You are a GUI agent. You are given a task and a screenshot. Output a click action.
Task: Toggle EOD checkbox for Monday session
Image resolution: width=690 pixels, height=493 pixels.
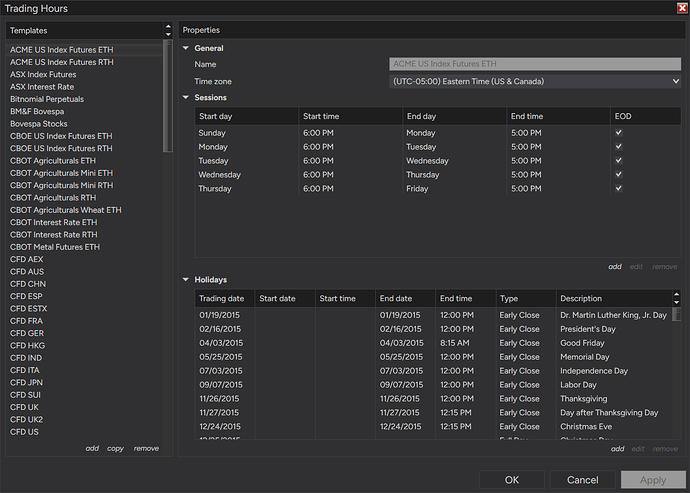(x=619, y=147)
